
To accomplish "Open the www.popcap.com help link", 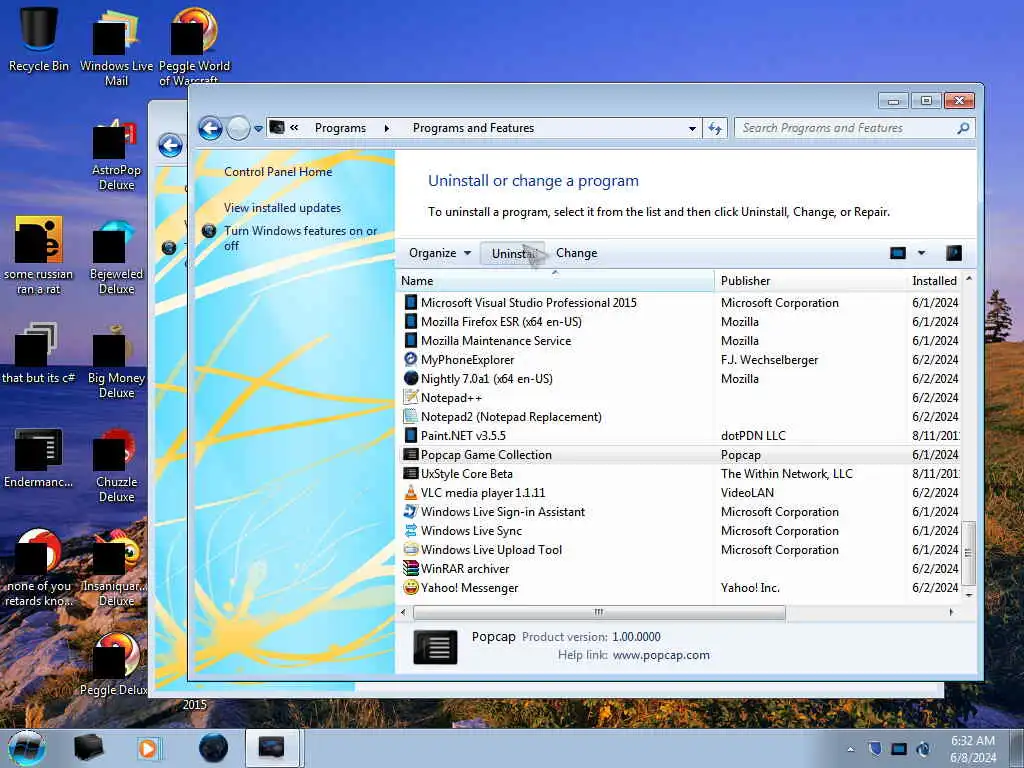I will tap(662, 655).
